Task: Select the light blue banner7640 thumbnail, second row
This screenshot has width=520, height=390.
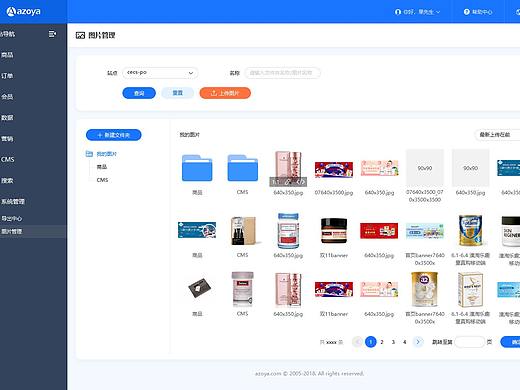Action: coord(425,231)
